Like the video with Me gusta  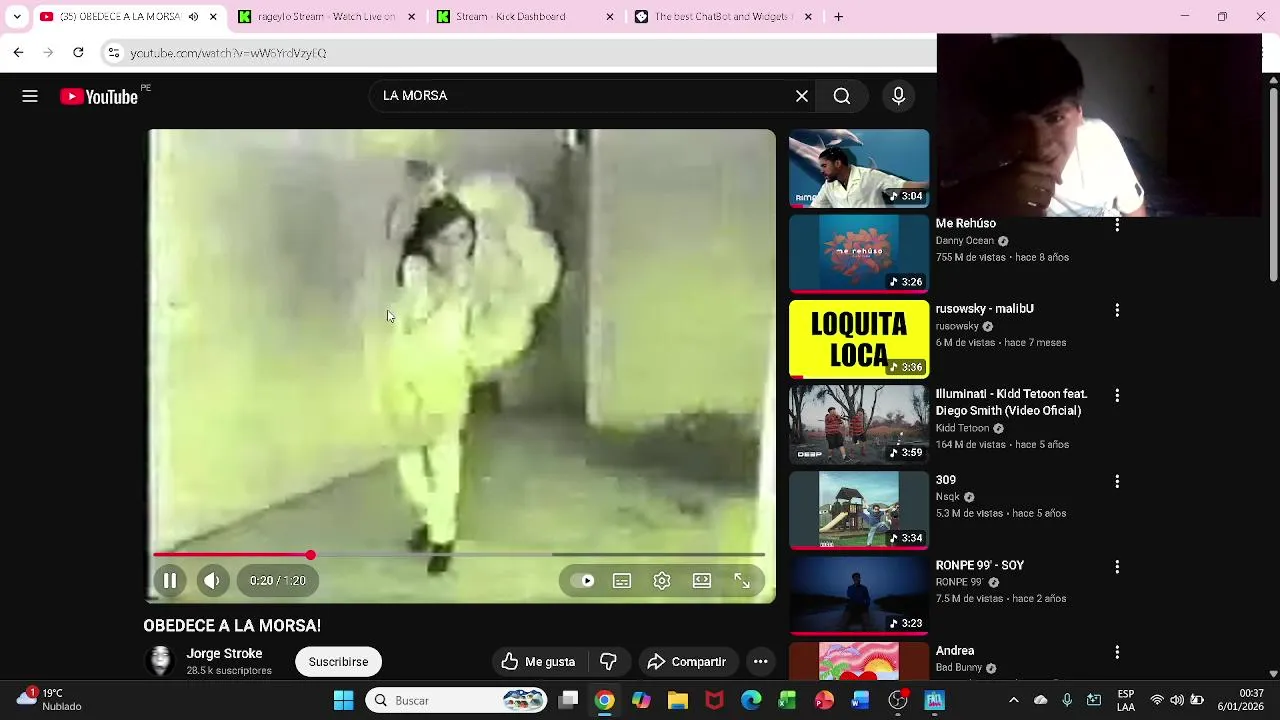538,662
